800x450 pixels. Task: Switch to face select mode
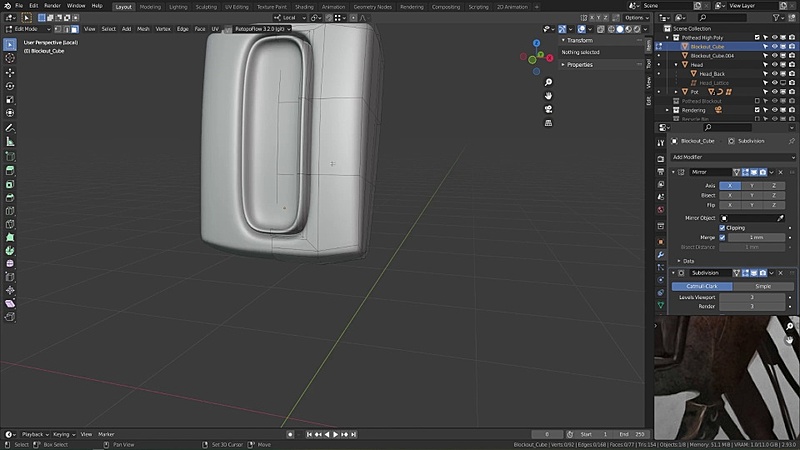click(75, 29)
